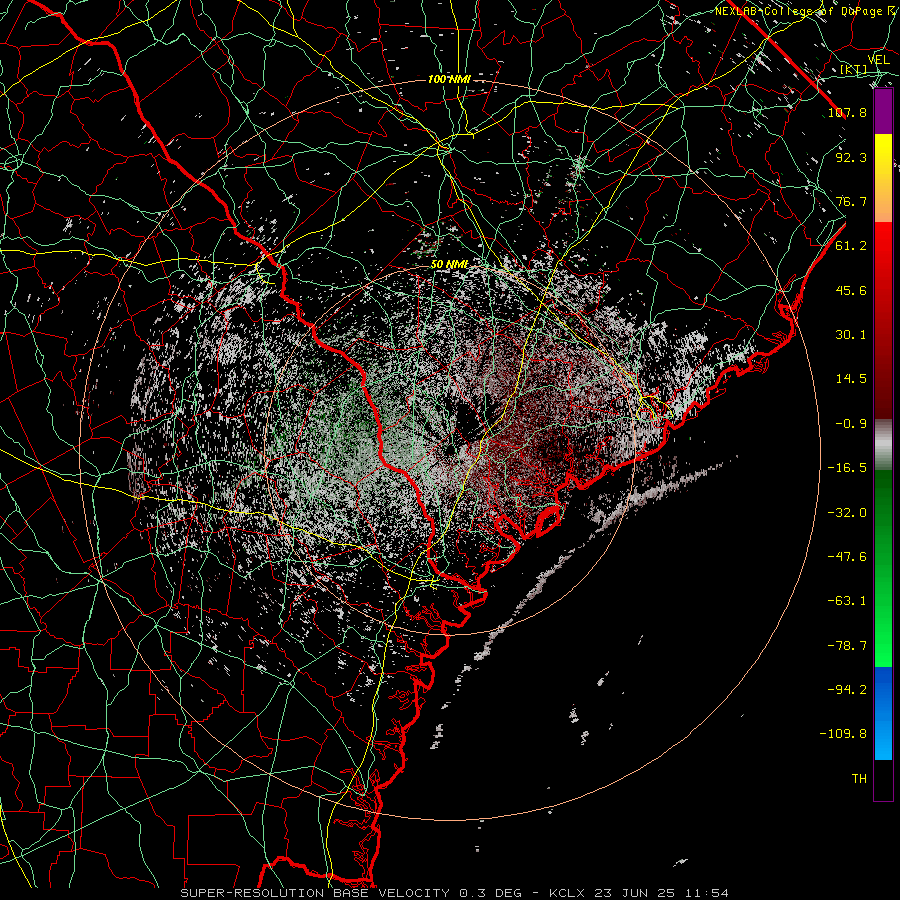The width and height of the screenshot is (900, 900).
Task: Click the KT units label
Action: point(854,70)
